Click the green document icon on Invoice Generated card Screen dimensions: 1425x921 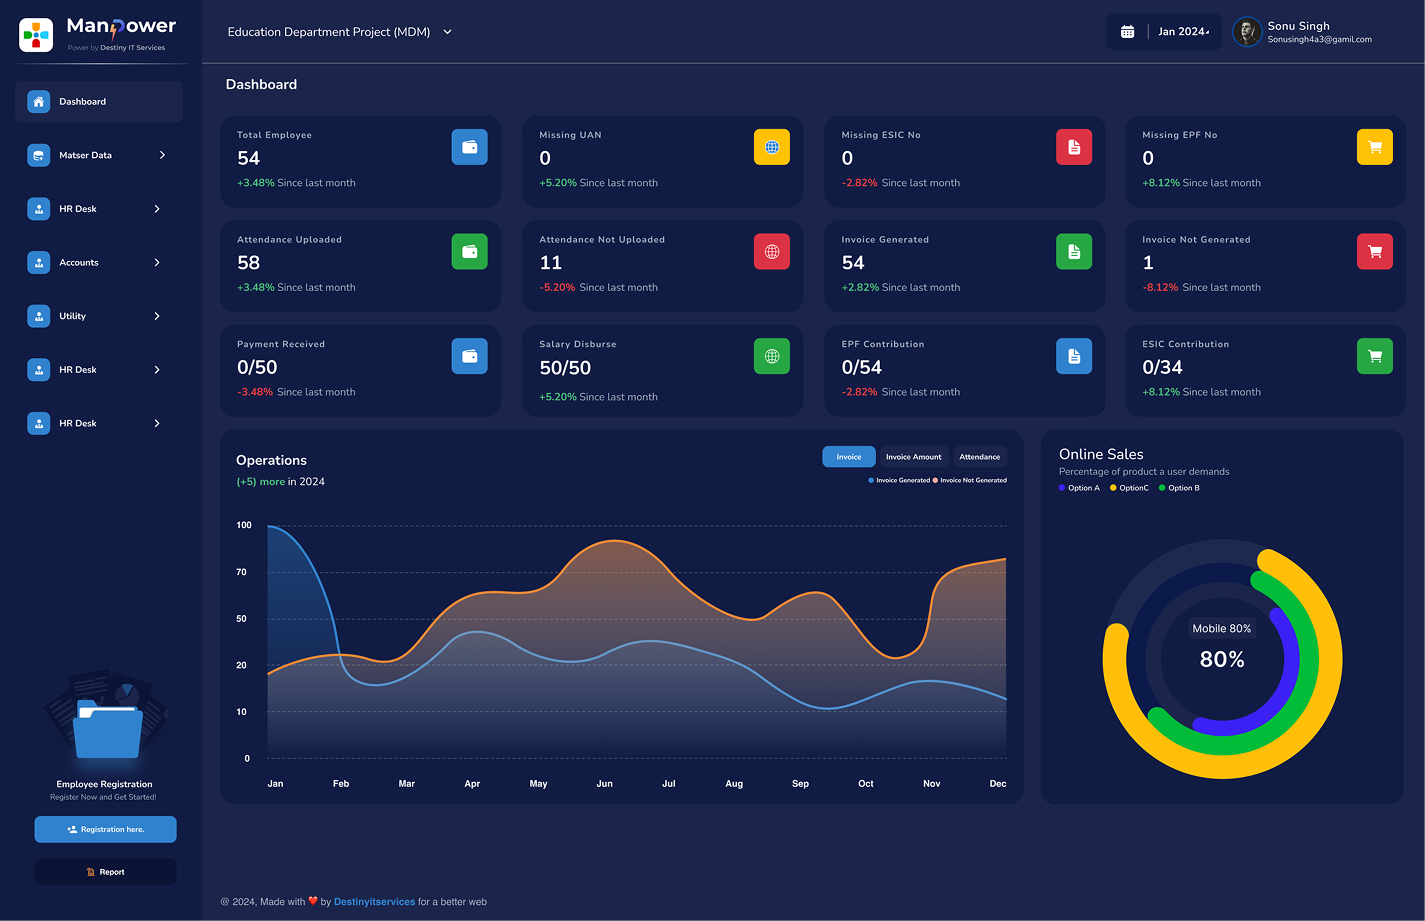[1074, 252]
